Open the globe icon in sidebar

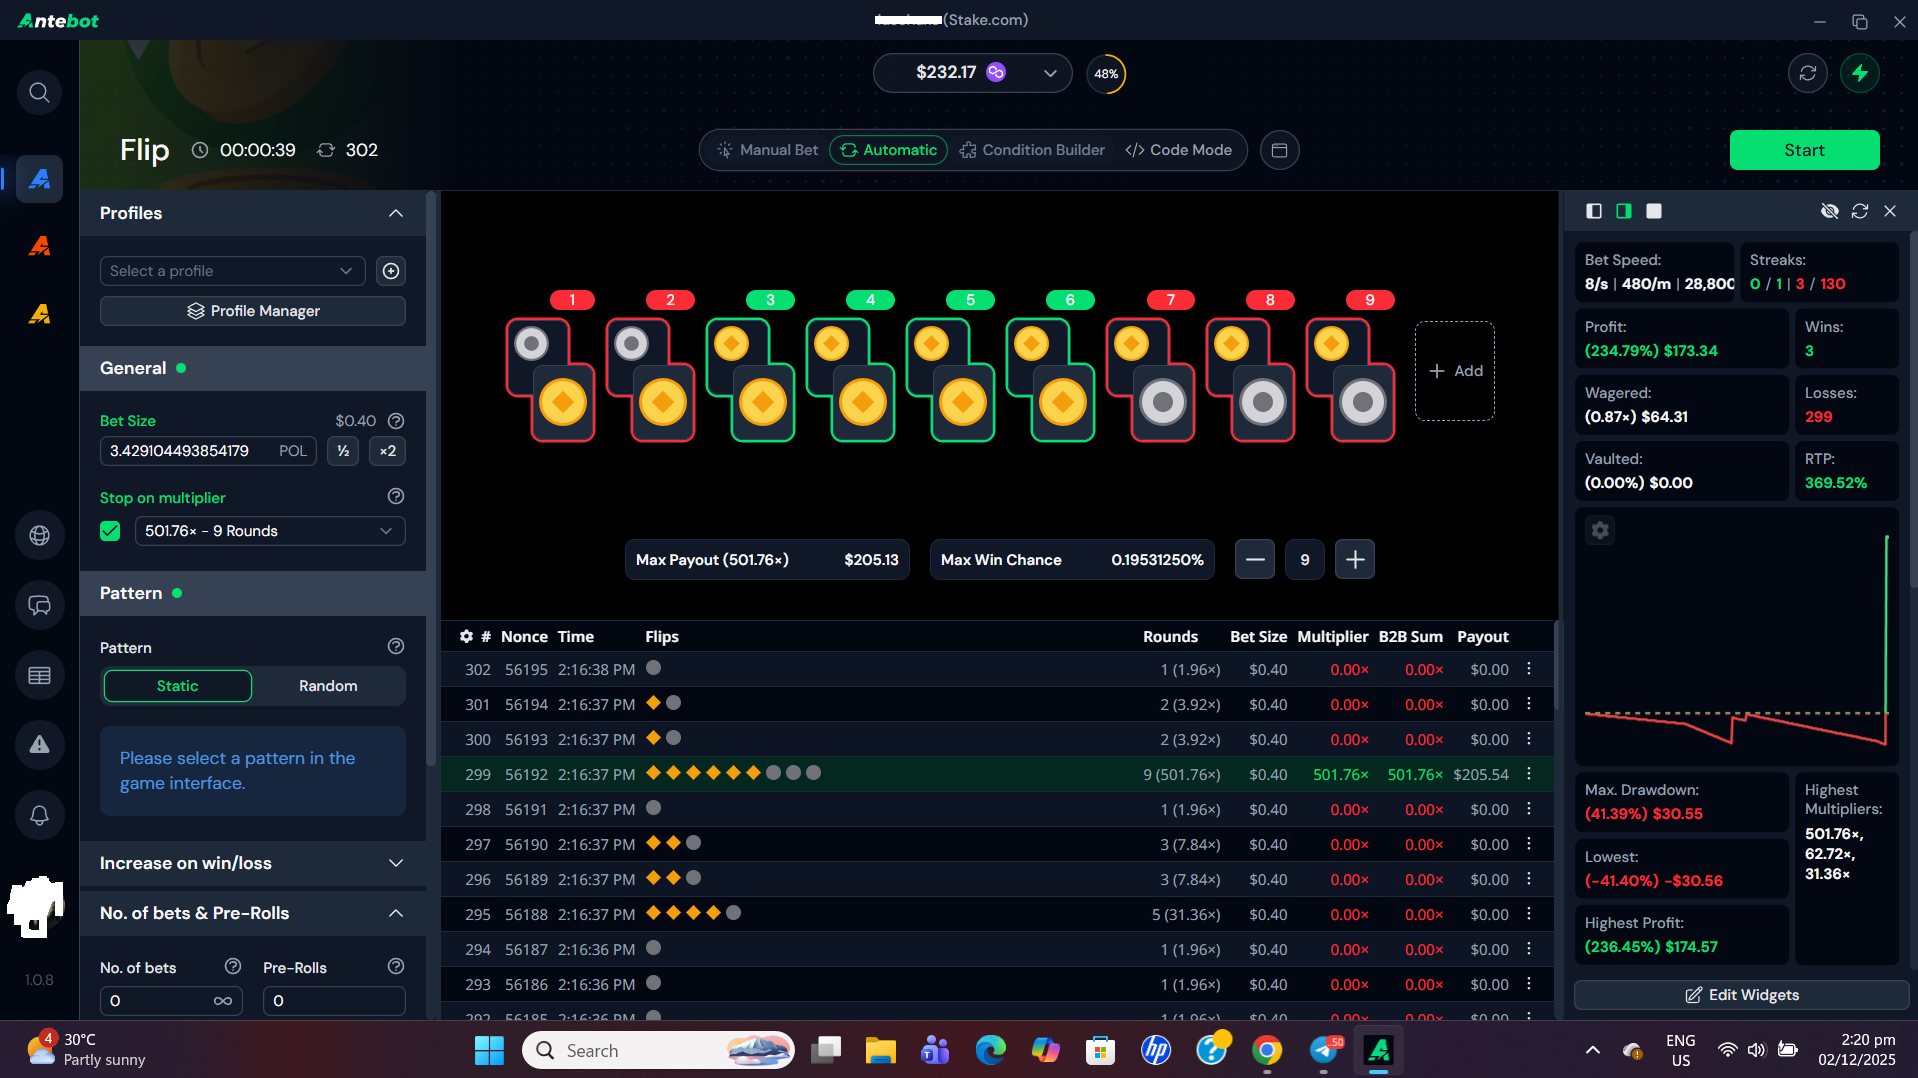(39, 535)
